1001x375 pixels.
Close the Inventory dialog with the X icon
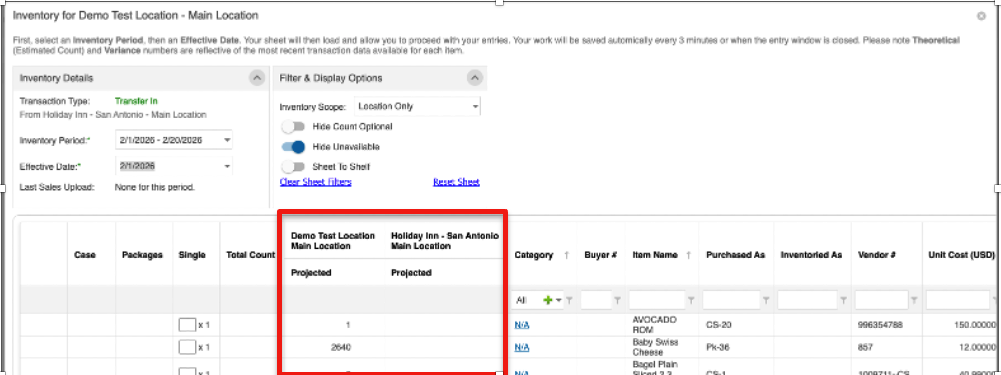coord(981,16)
